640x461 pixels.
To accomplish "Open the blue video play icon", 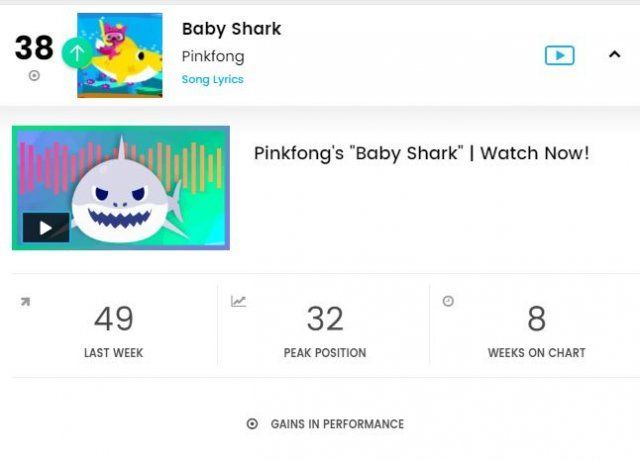I will coord(559,55).
